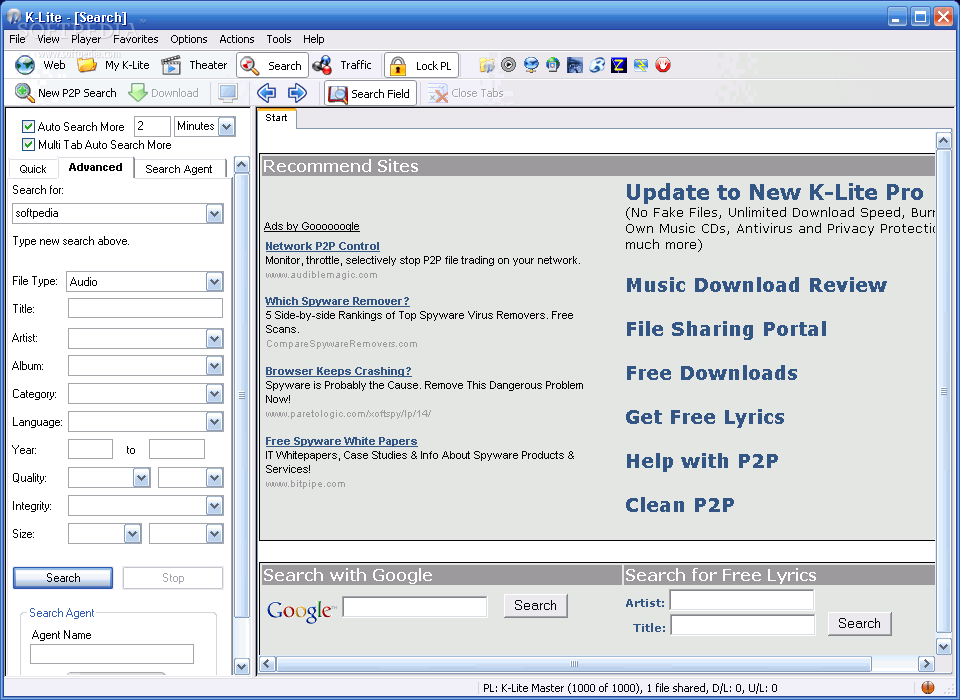Go forward with the right arrow
Image resolution: width=960 pixels, height=700 pixels.
(298, 93)
